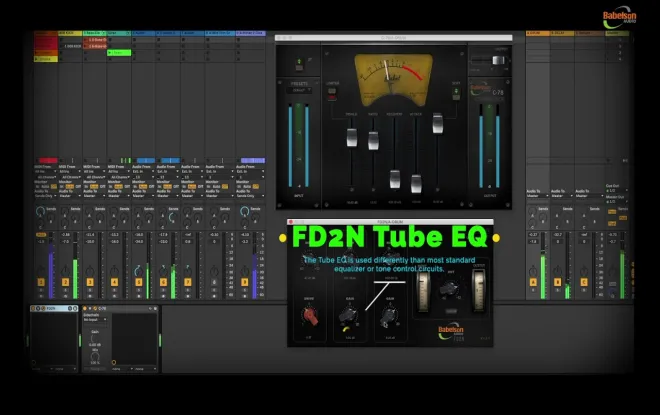Click the C-78 VU meter display
This screenshot has width=660, height=415.
tap(394, 80)
